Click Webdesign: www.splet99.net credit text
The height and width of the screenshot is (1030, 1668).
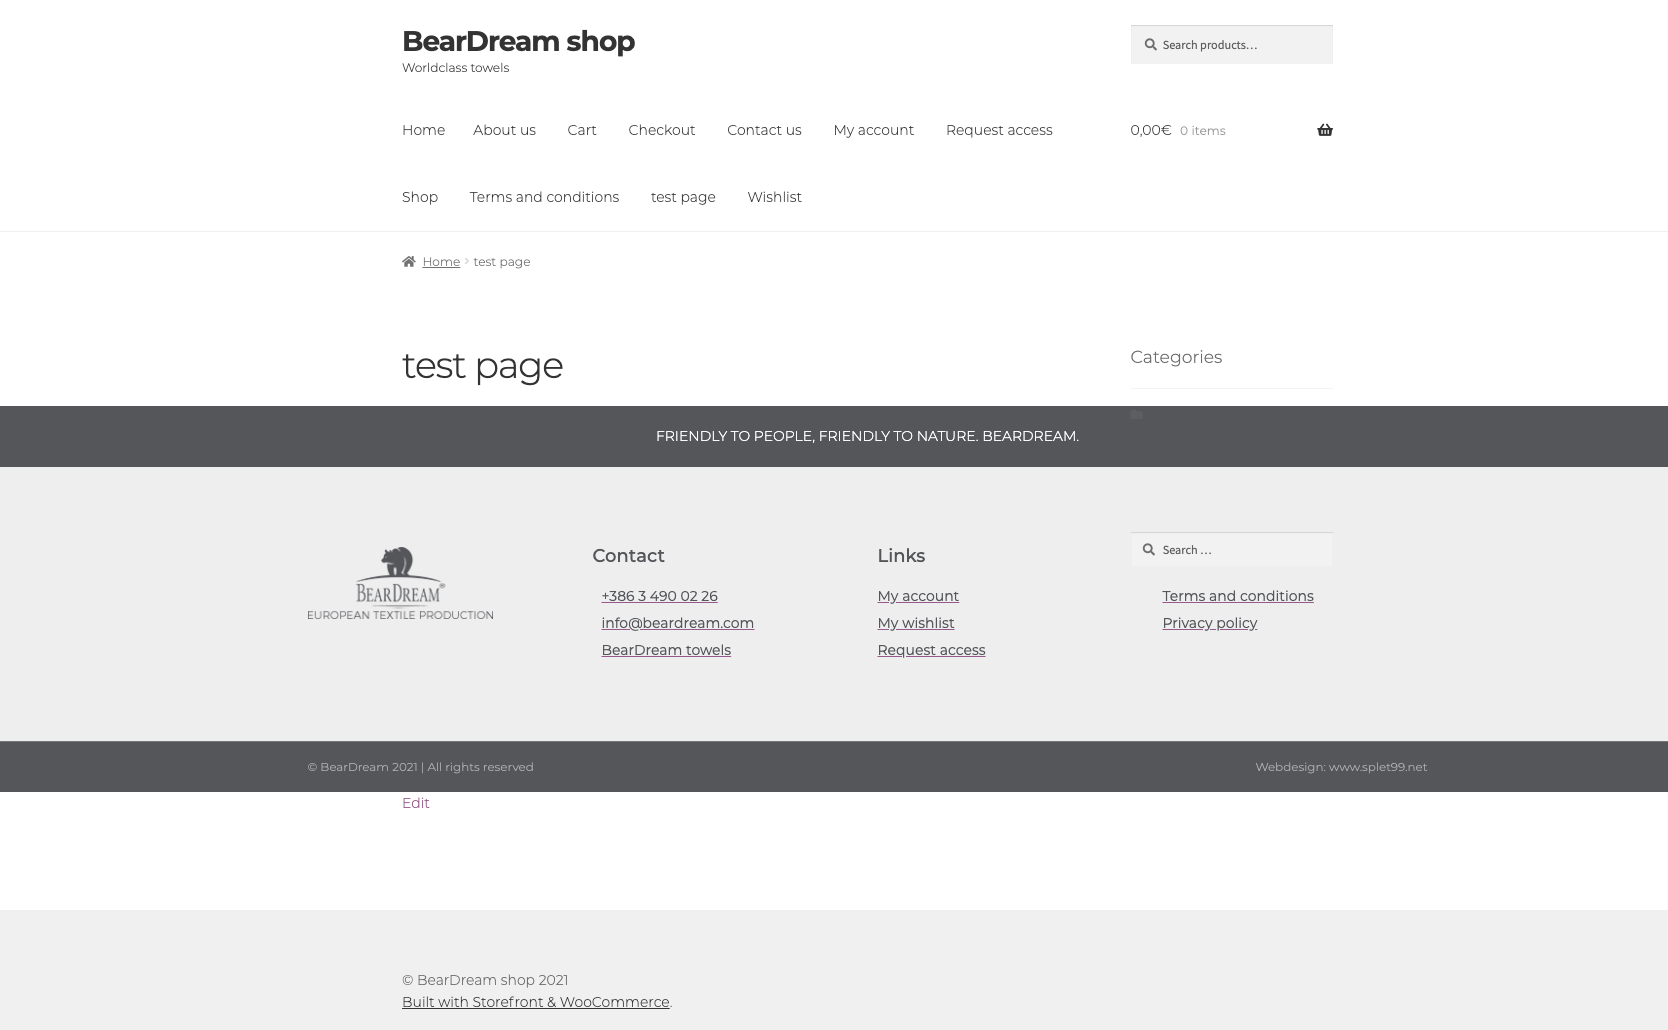1341,767
